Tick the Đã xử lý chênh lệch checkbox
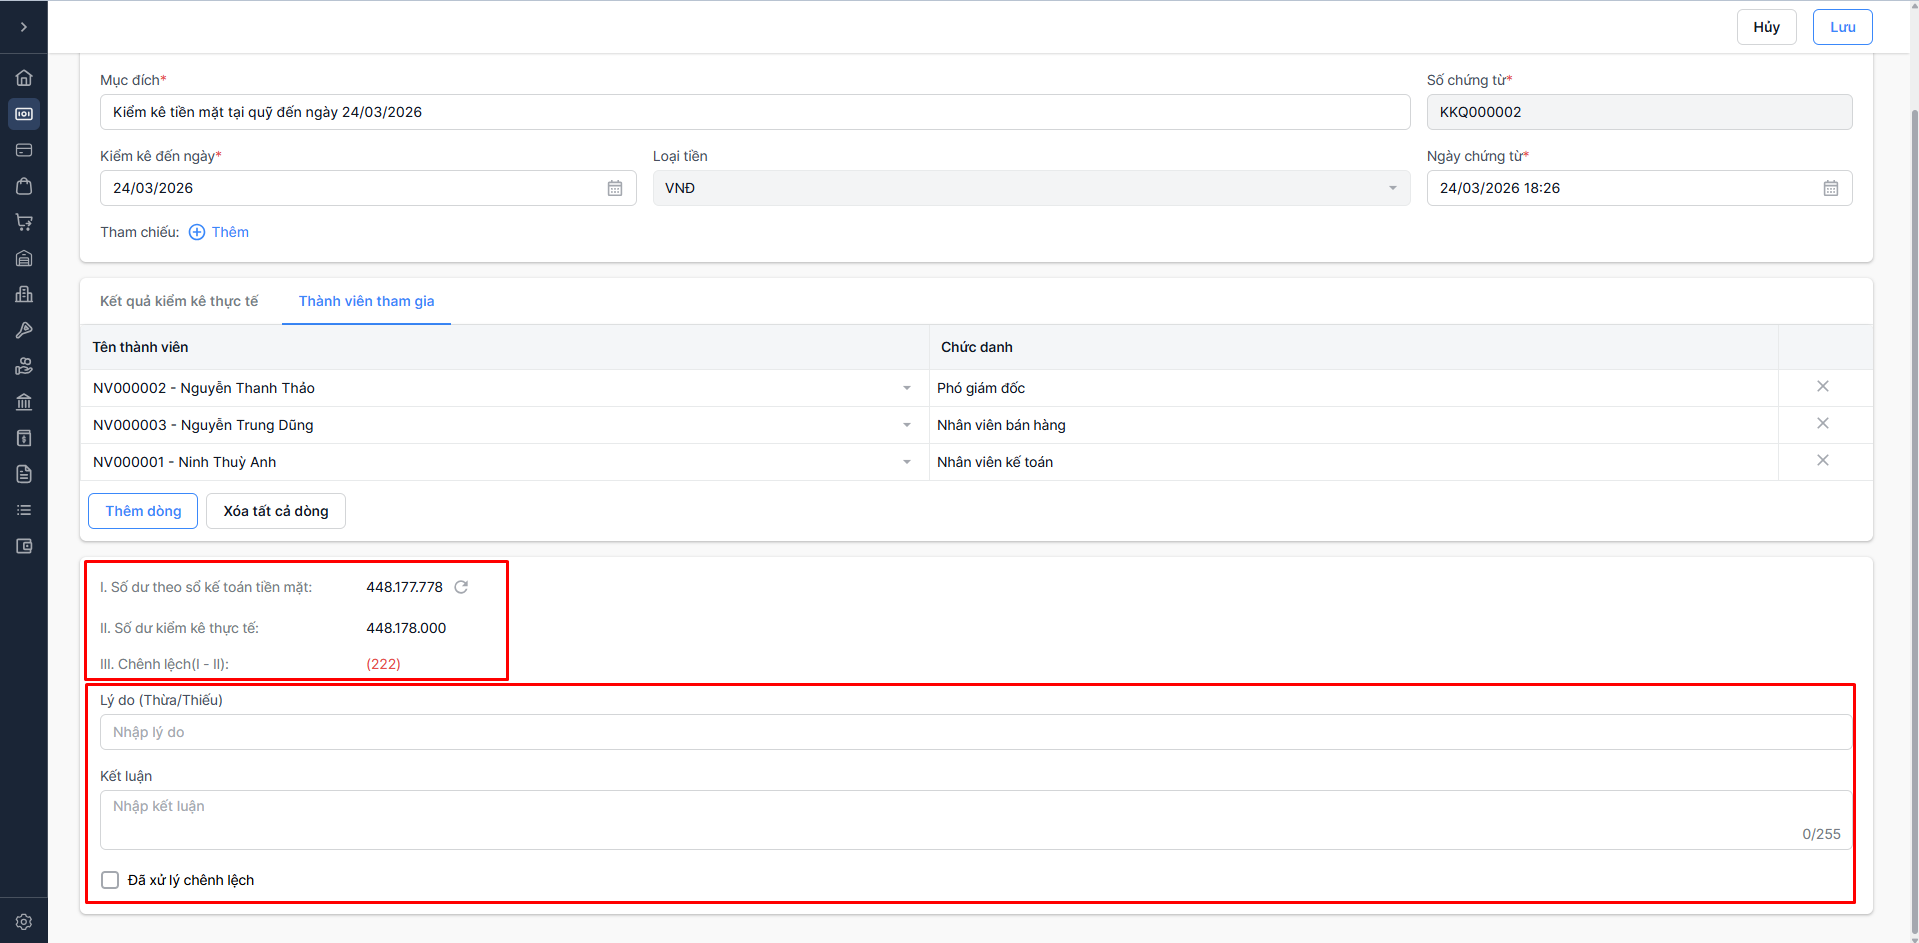 click(x=110, y=880)
